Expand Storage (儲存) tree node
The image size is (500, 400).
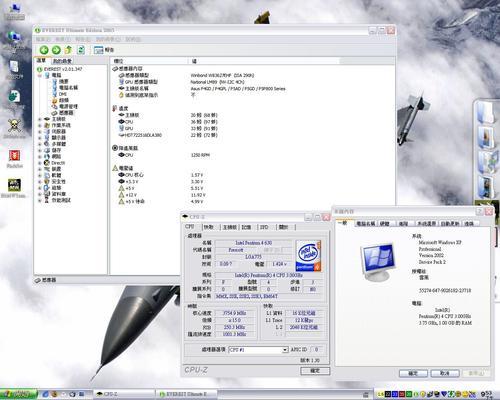point(40,150)
